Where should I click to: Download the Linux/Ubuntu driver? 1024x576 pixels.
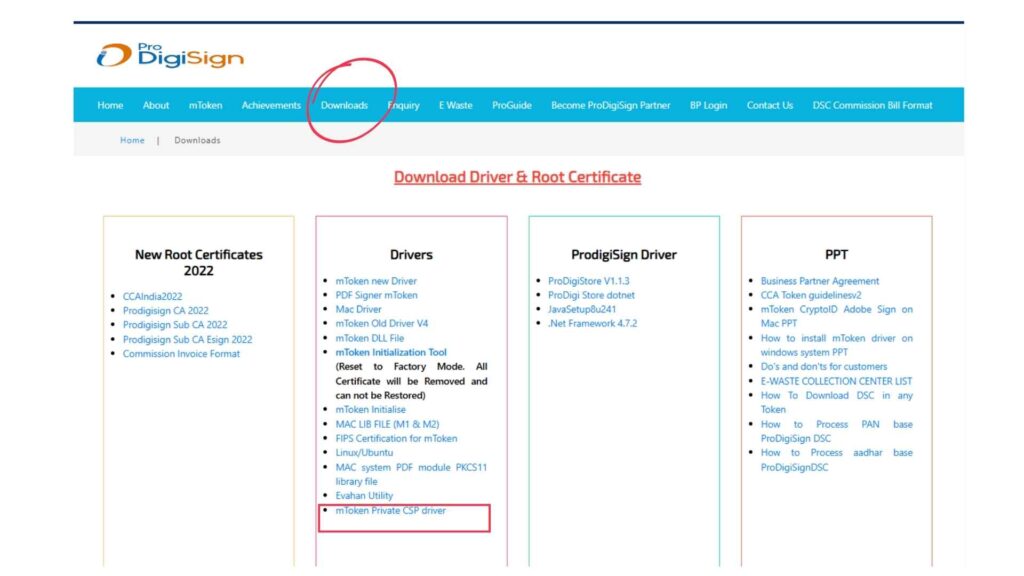(x=364, y=453)
